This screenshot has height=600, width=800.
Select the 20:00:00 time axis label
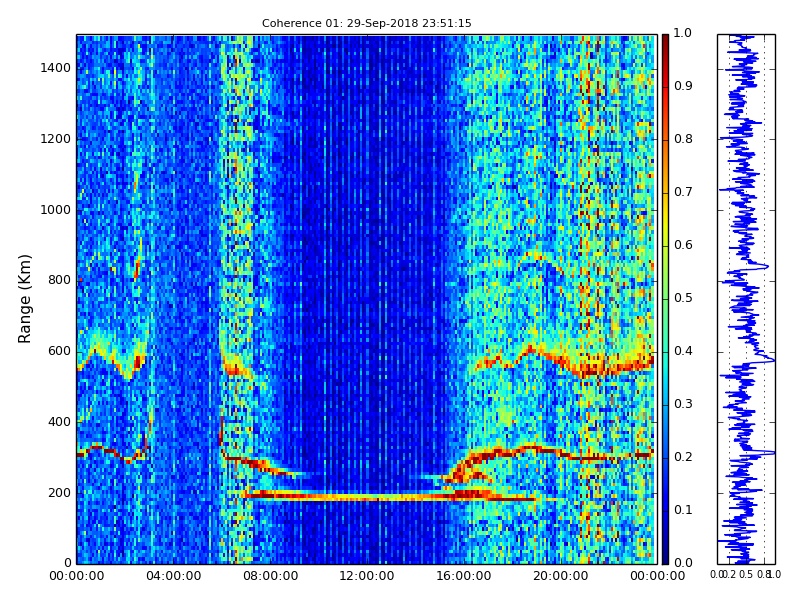pyautogui.click(x=560, y=577)
